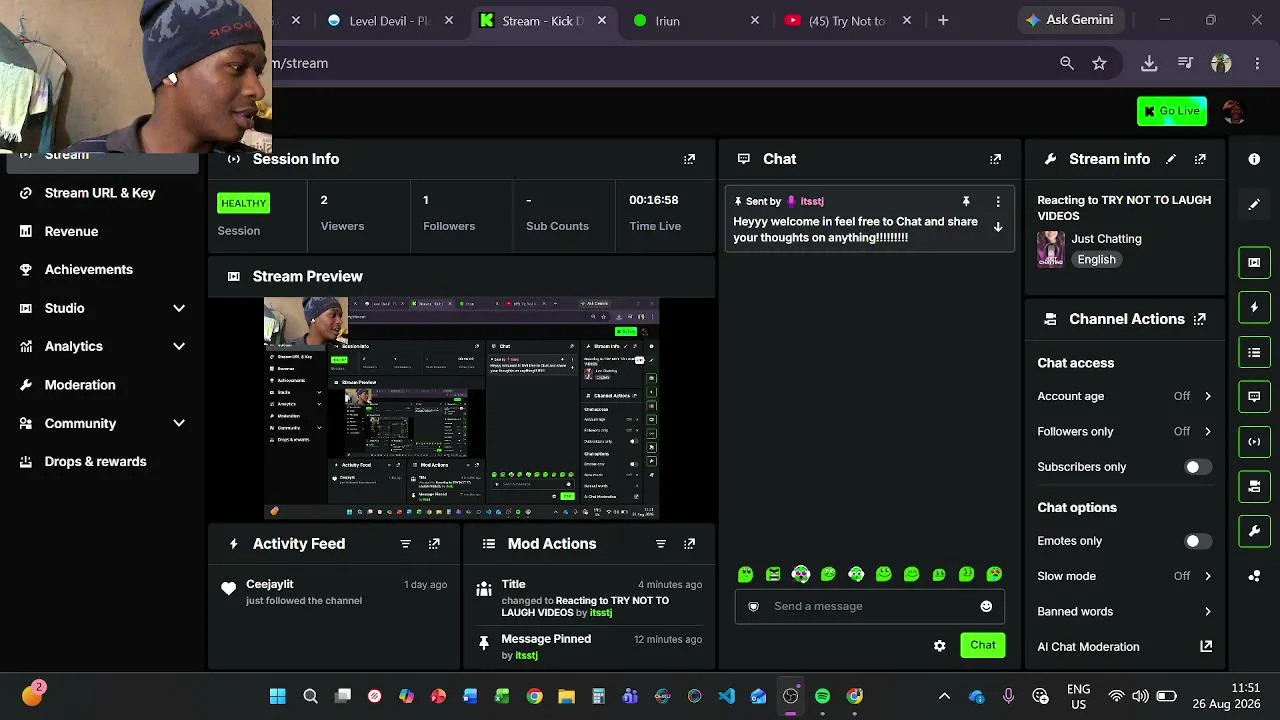Screen dimensions: 1280x720
Task: Open AI Chat Moderation link
Action: click(1125, 647)
